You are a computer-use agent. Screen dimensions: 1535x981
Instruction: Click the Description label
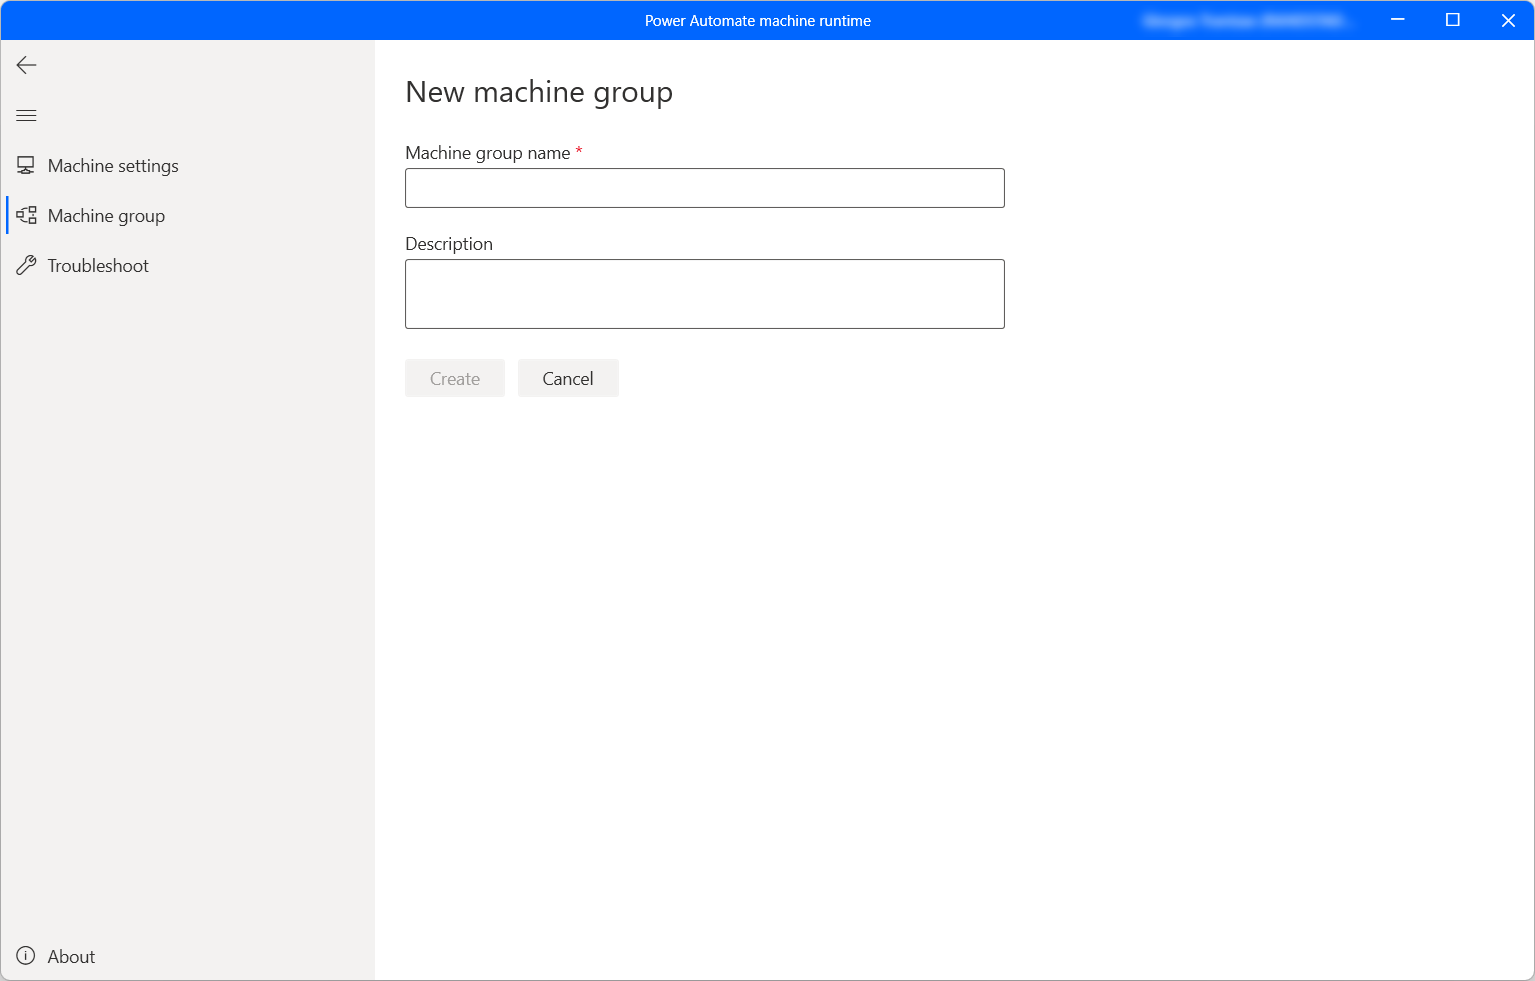(x=449, y=244)
